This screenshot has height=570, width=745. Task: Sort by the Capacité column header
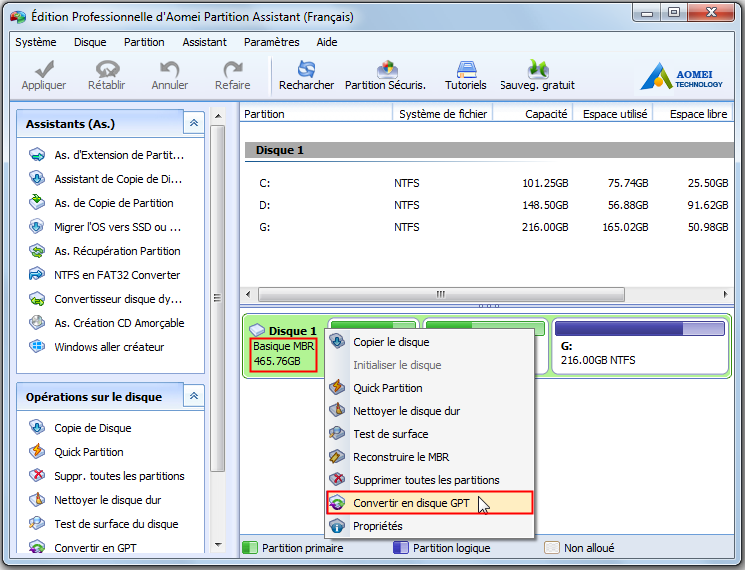[x=533, y=114]
